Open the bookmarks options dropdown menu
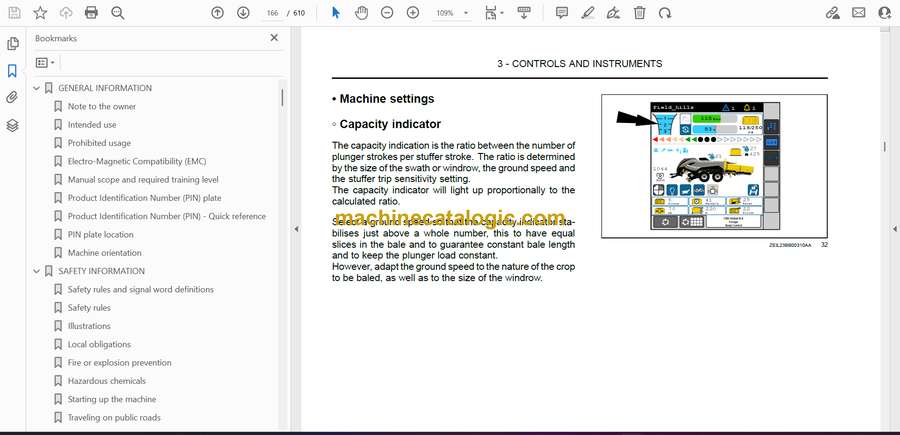Viewport: 900px width, 435px height. tap(45, 62)
